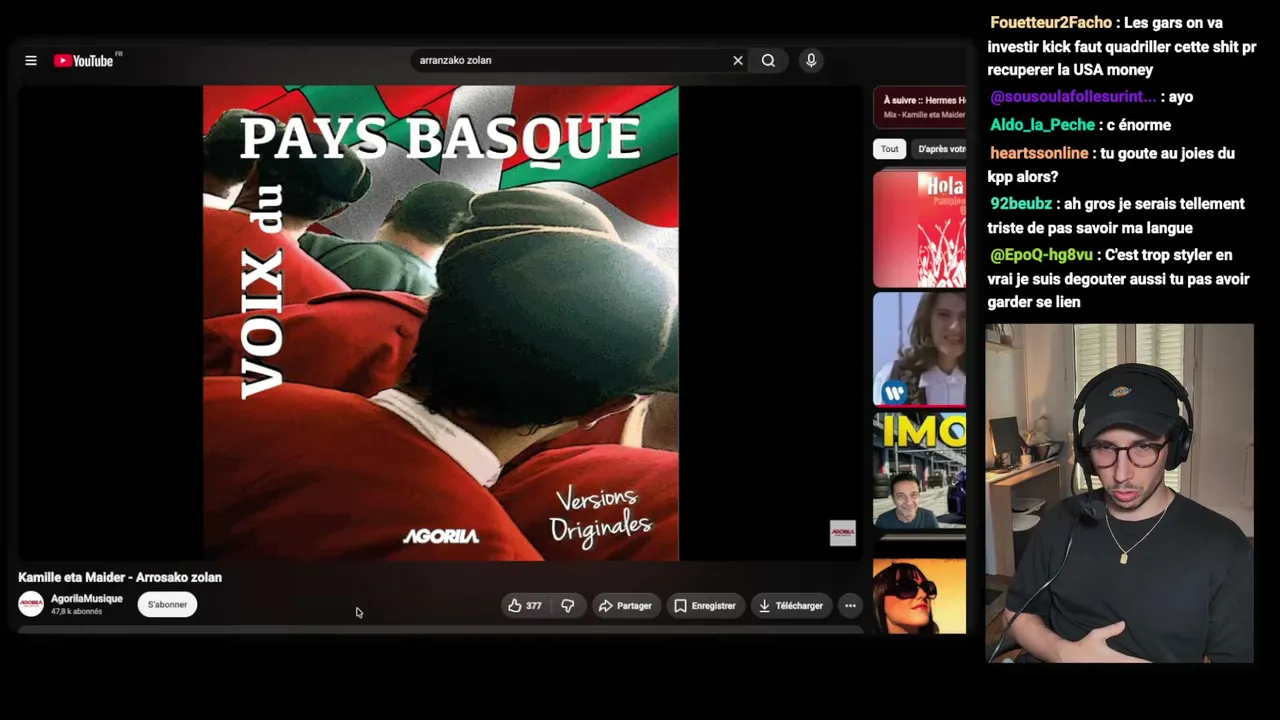Start voice search with the microphone icon
The width and height of the screenshot is (1280, 720).
tap(811, 61)
